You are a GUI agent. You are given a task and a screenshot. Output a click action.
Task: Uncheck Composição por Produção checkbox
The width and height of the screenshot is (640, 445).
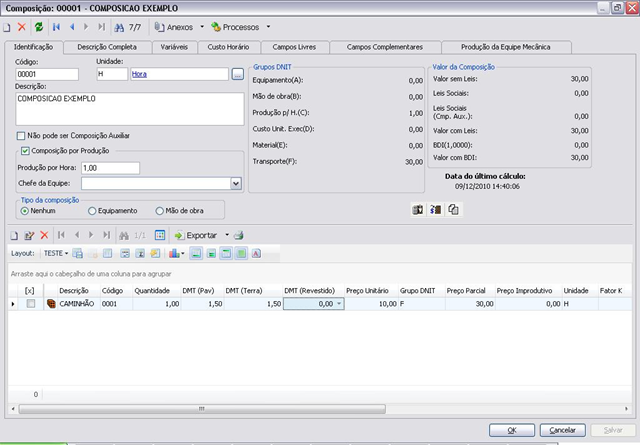pos(25,151)
